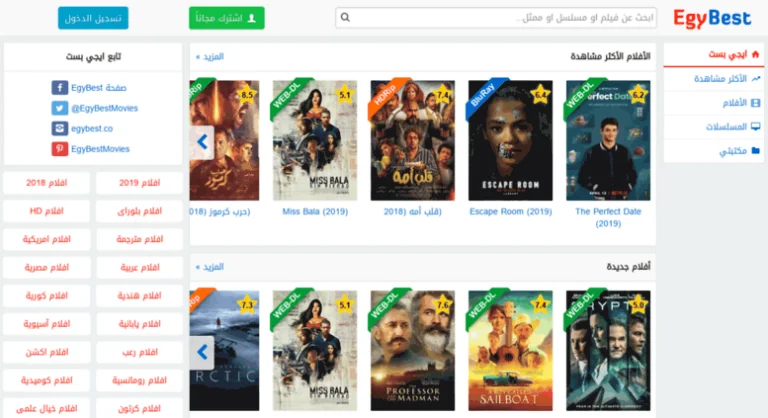The height and width of the screenshot is (418, 768).
Task: Open the الأفلام sidebar menu item
Action: [x=713, y=102]
